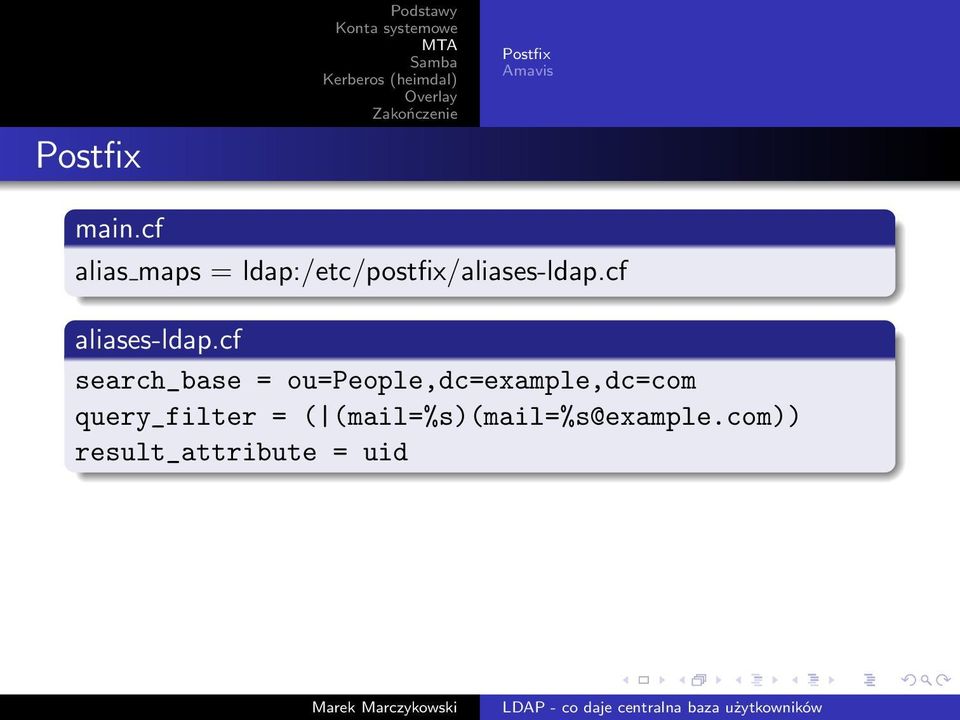Click the previous slide arrow in navigation bar

click(626, 680)
